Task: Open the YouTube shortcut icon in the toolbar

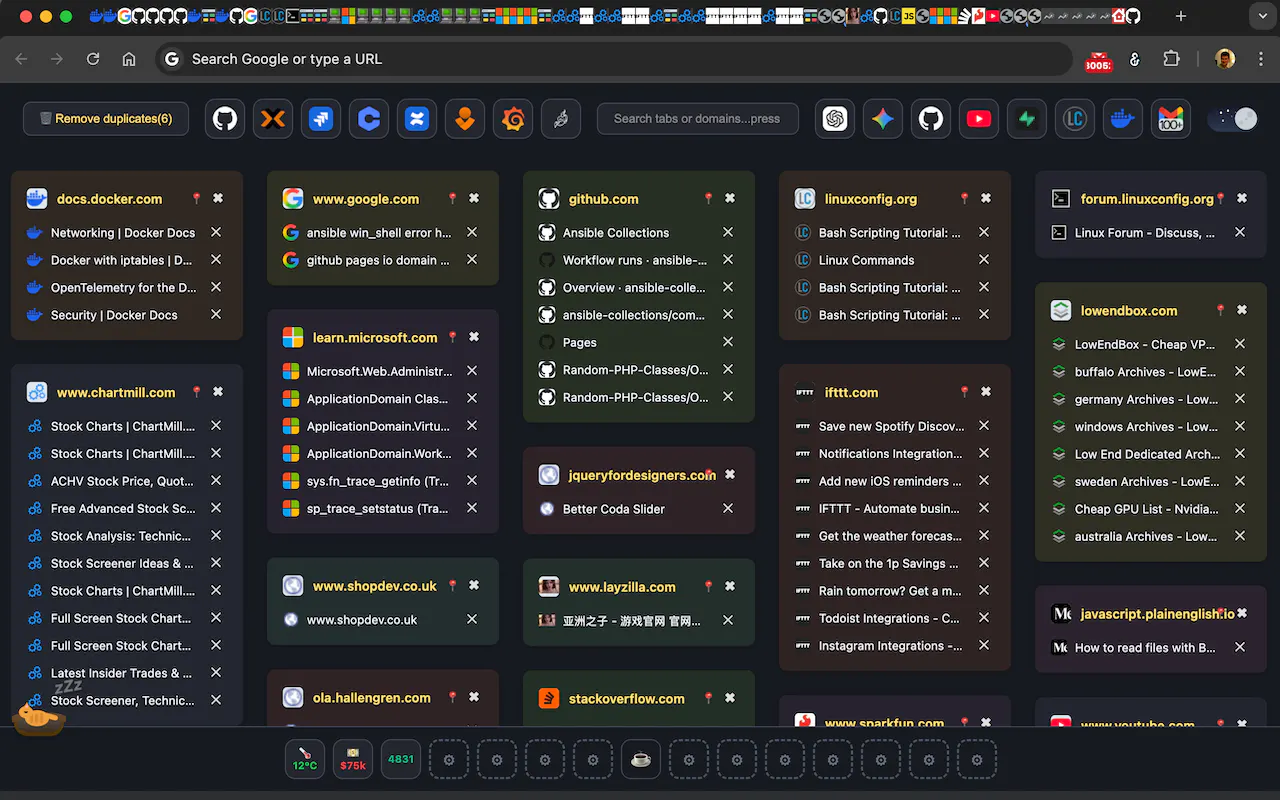Action: pos(979,119)
